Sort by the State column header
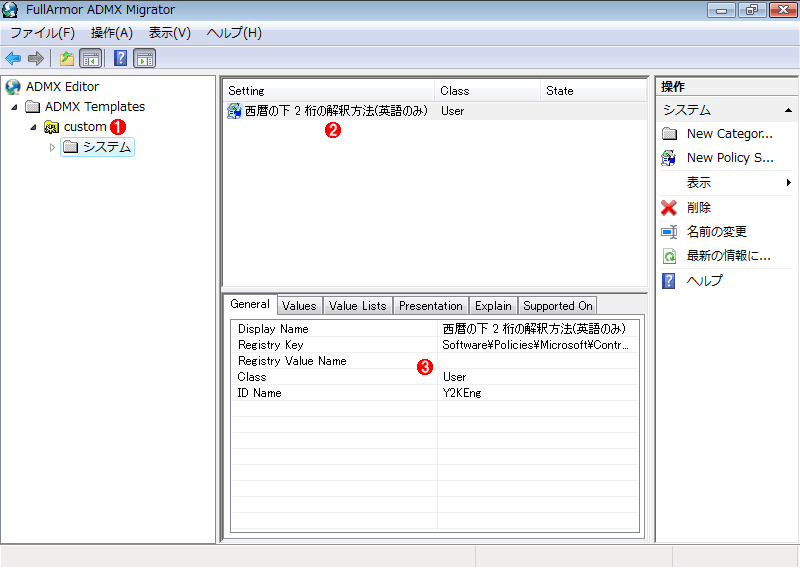 (593, 91)
